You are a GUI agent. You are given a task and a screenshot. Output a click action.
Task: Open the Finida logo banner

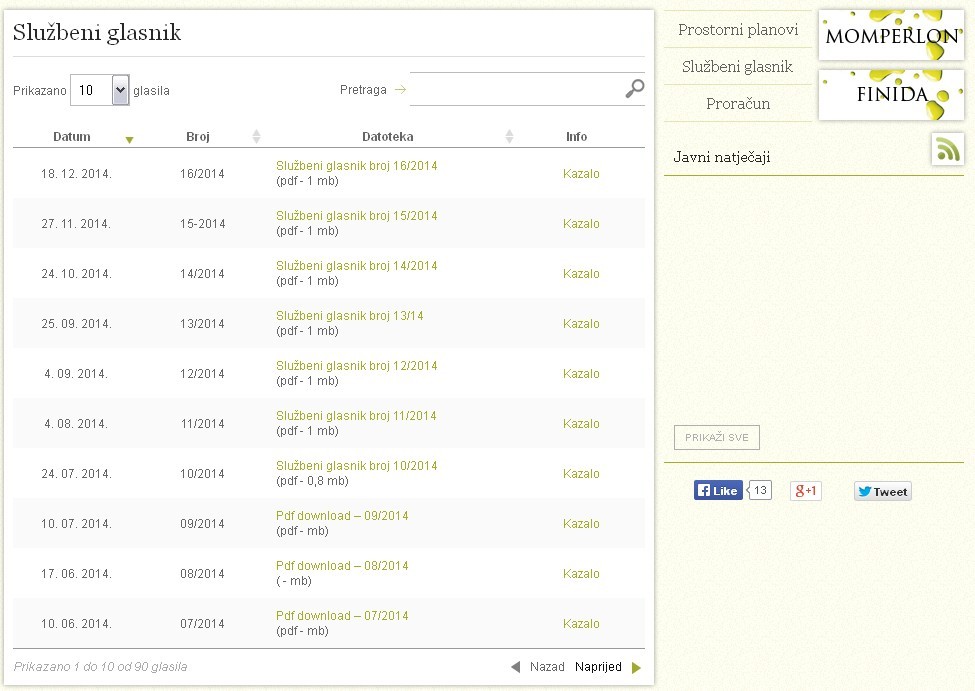[891, 95]
